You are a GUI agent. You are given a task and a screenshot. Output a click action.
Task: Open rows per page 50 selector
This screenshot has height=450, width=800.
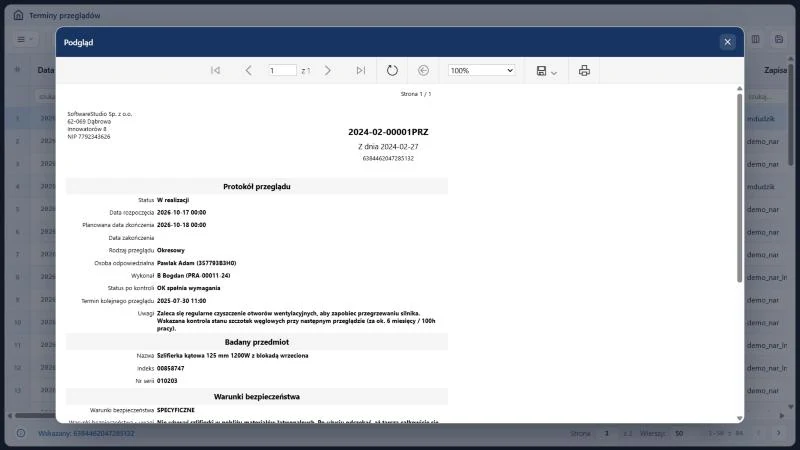(682, 433)
